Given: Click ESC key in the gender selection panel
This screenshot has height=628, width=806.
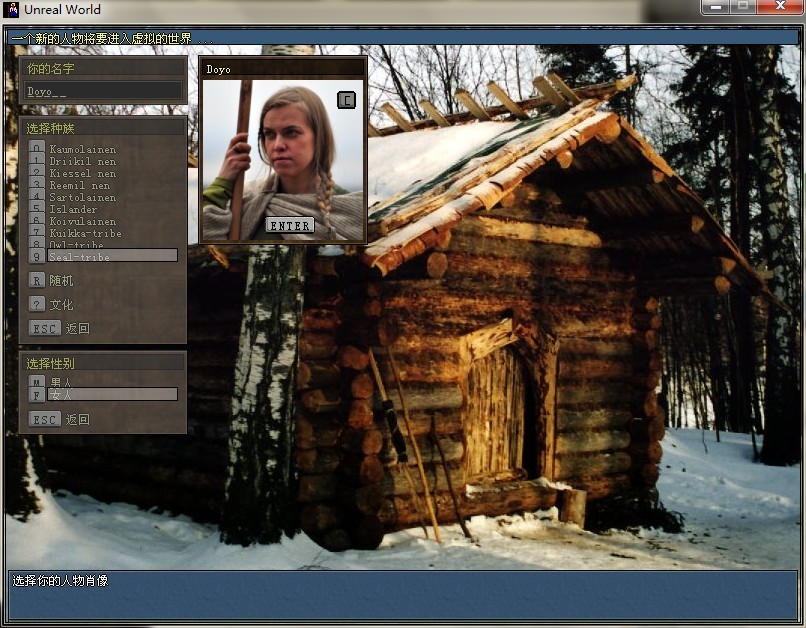Looking at the screenshot, I should [x=45, y=419].
